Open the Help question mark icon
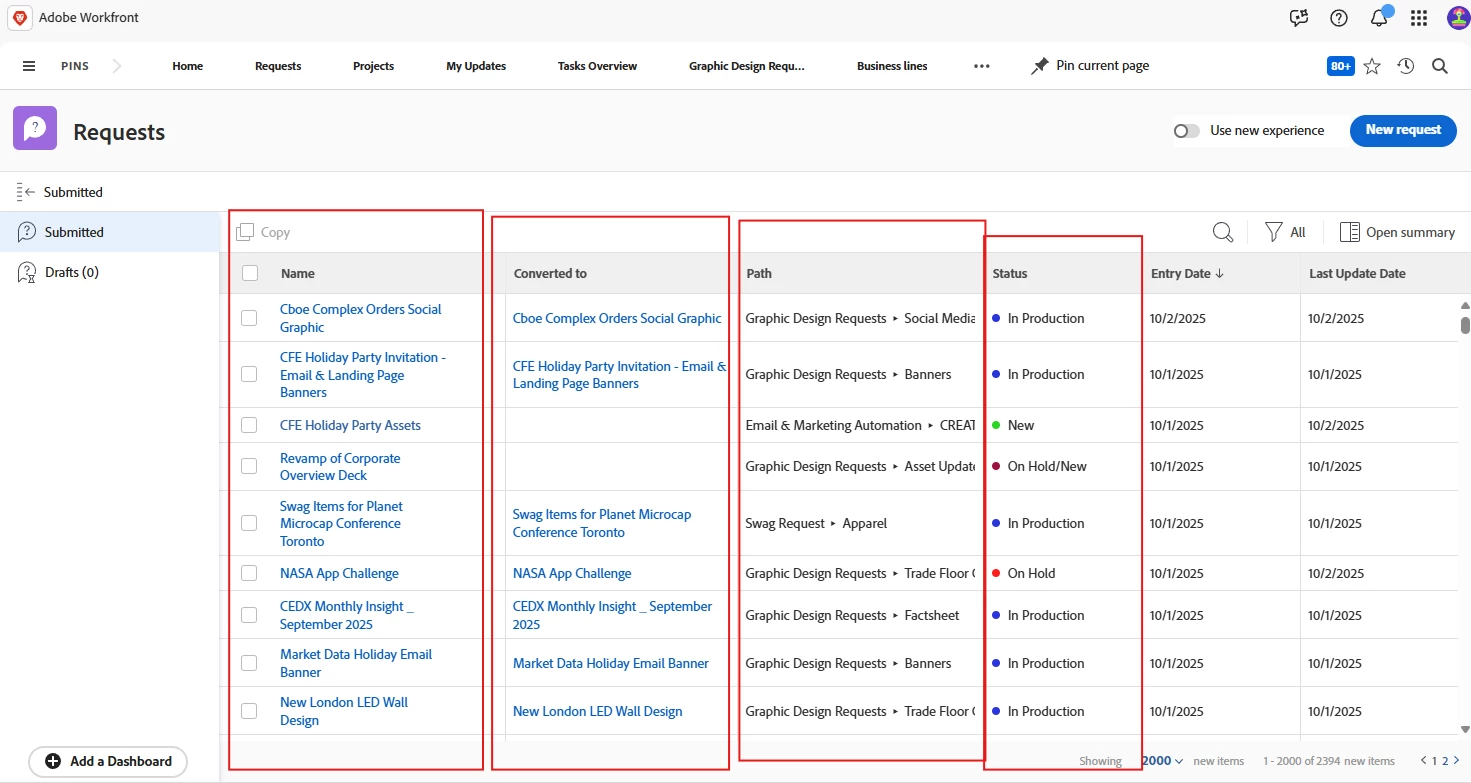1471x783 pixels. [1339, 17]
